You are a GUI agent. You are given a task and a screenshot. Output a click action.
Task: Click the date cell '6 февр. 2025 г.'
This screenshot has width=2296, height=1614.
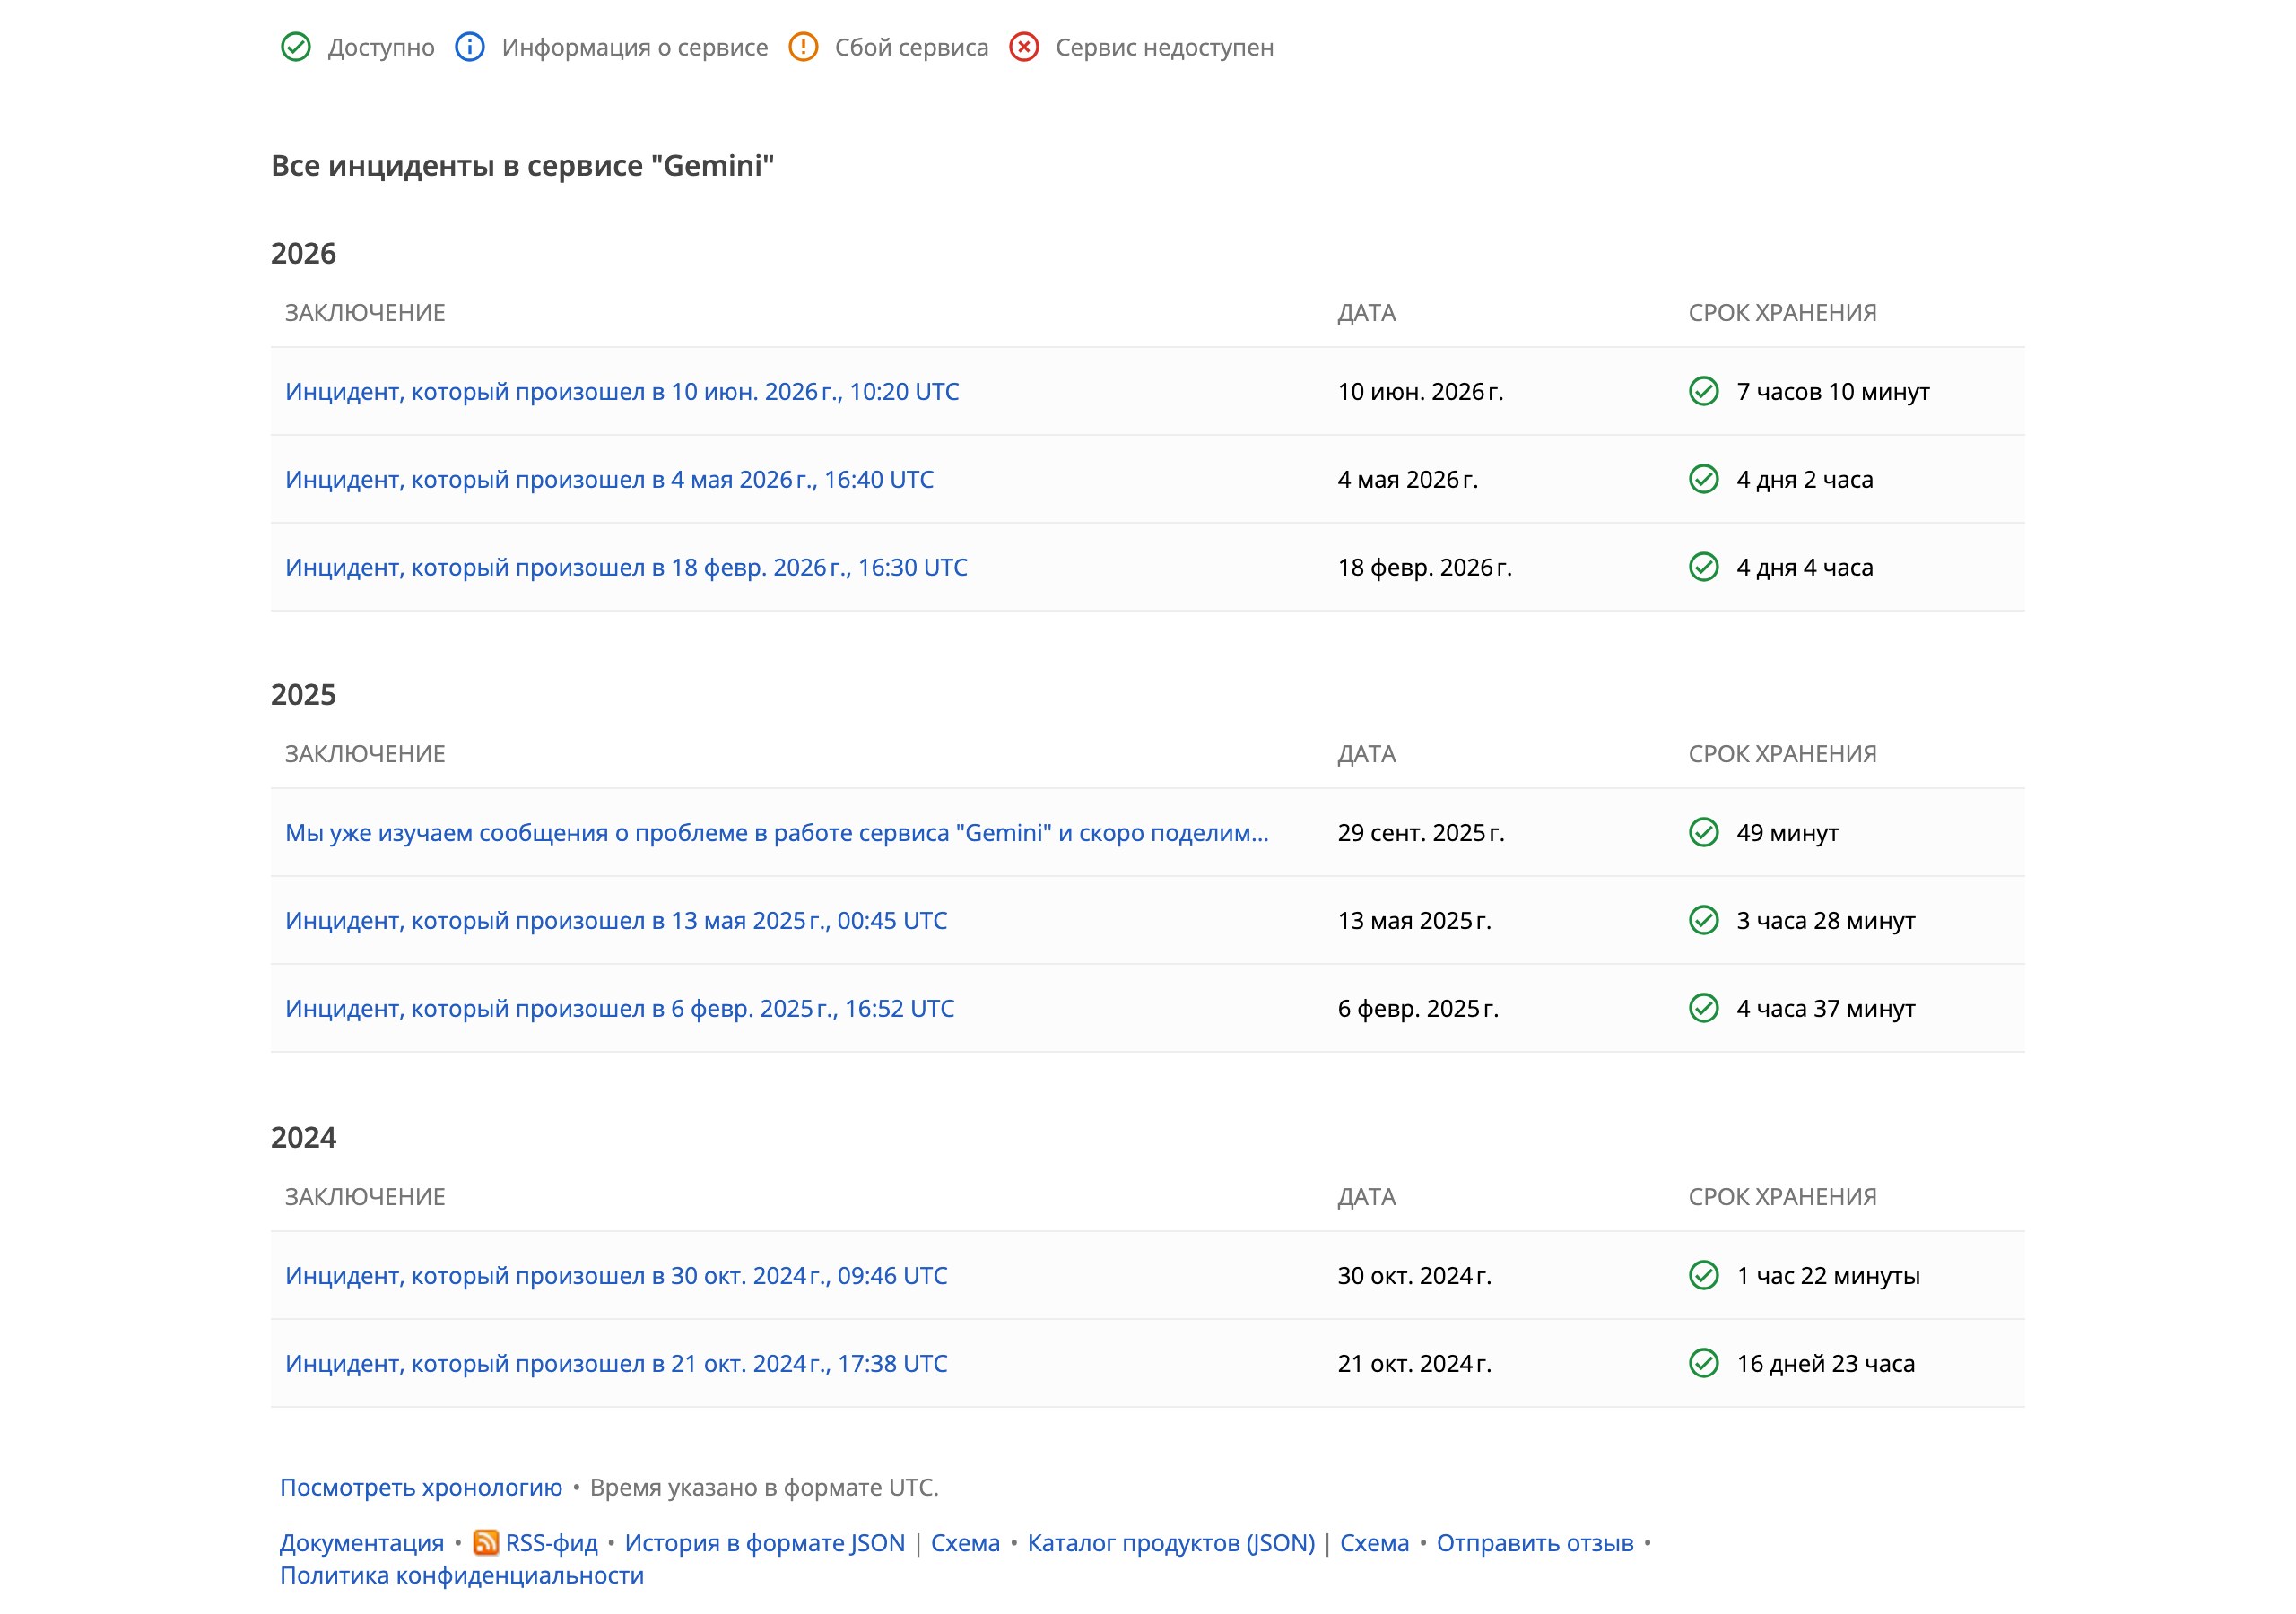(x=1418, y=1008)
